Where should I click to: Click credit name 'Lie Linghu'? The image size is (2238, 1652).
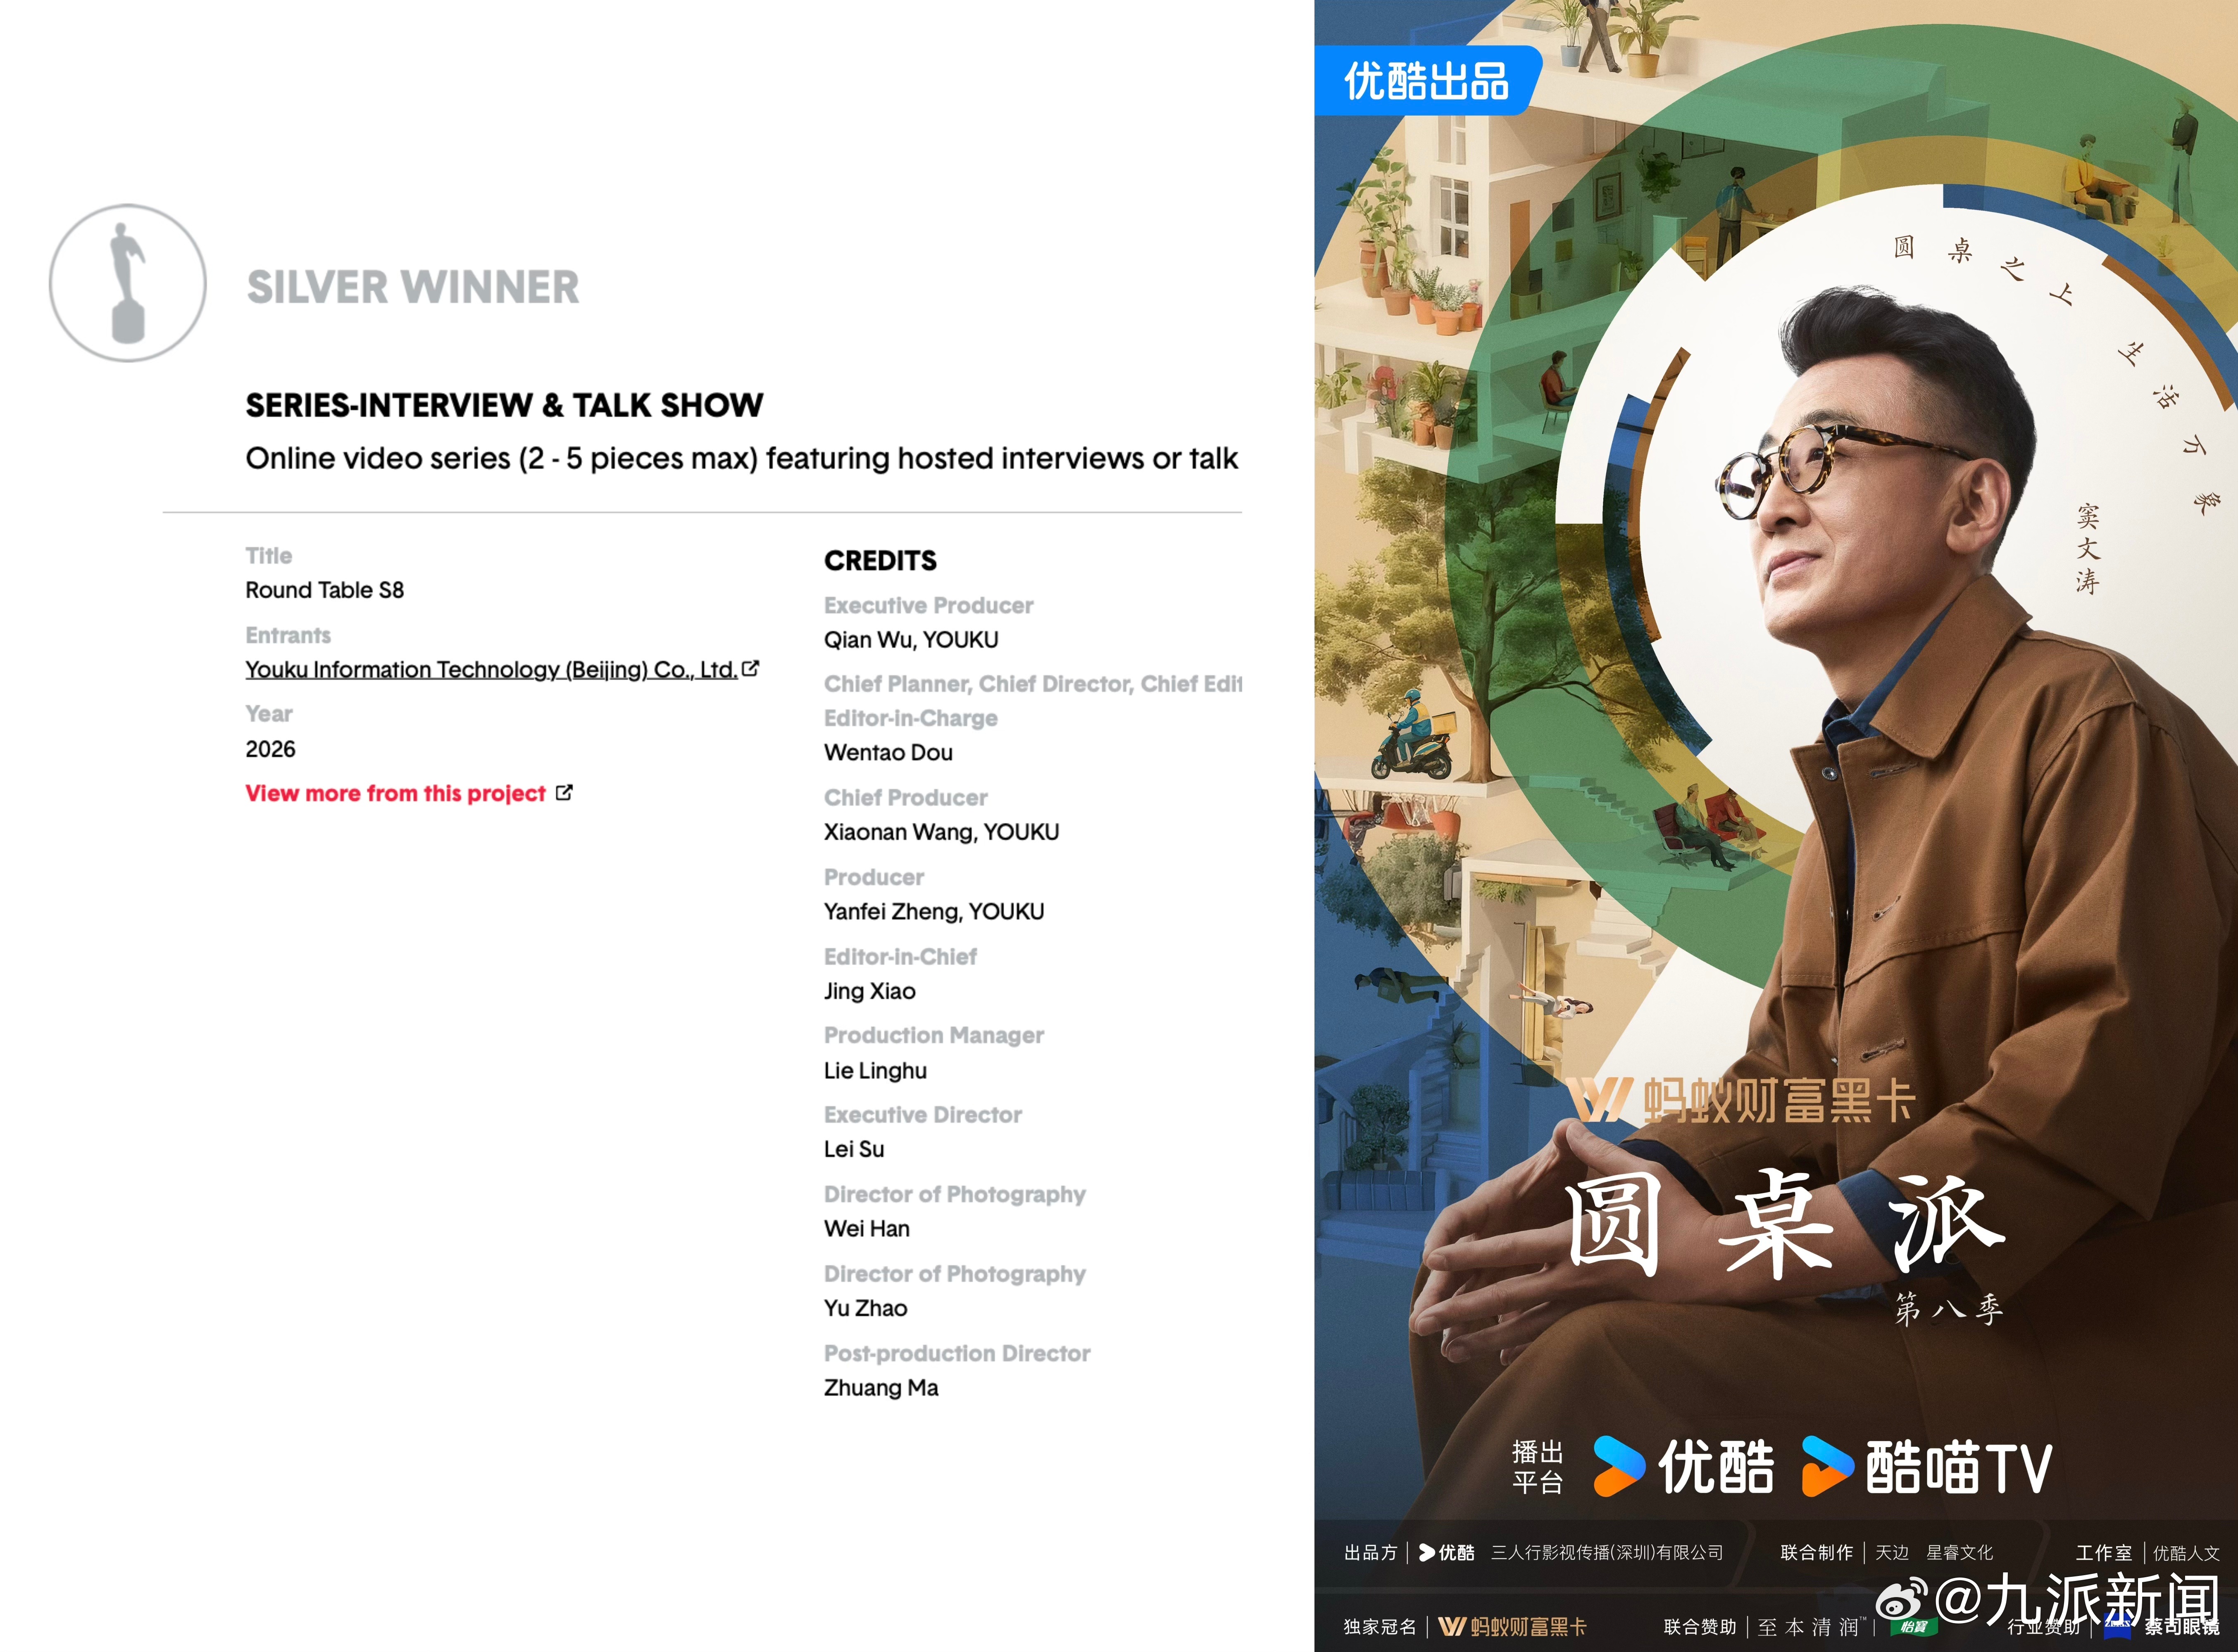click(x=875, y=1071)
